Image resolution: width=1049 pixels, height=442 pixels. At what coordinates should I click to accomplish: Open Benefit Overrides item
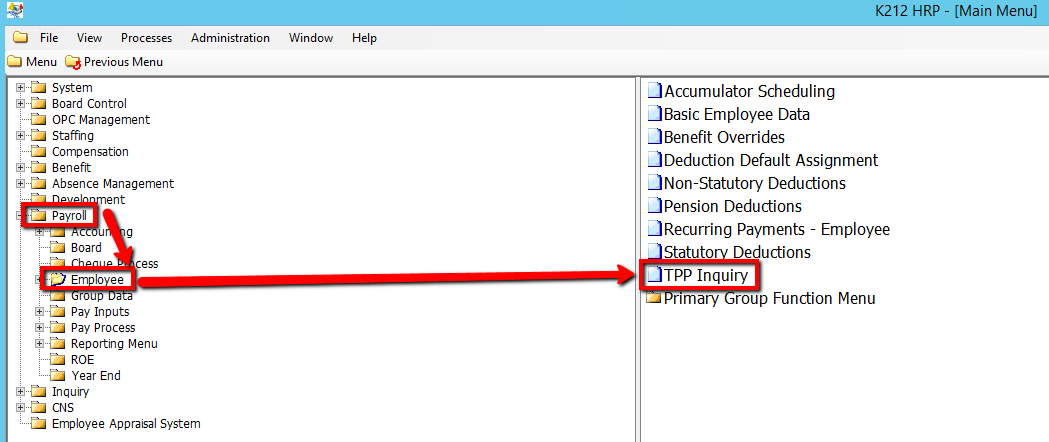click(x=724, y=137)
